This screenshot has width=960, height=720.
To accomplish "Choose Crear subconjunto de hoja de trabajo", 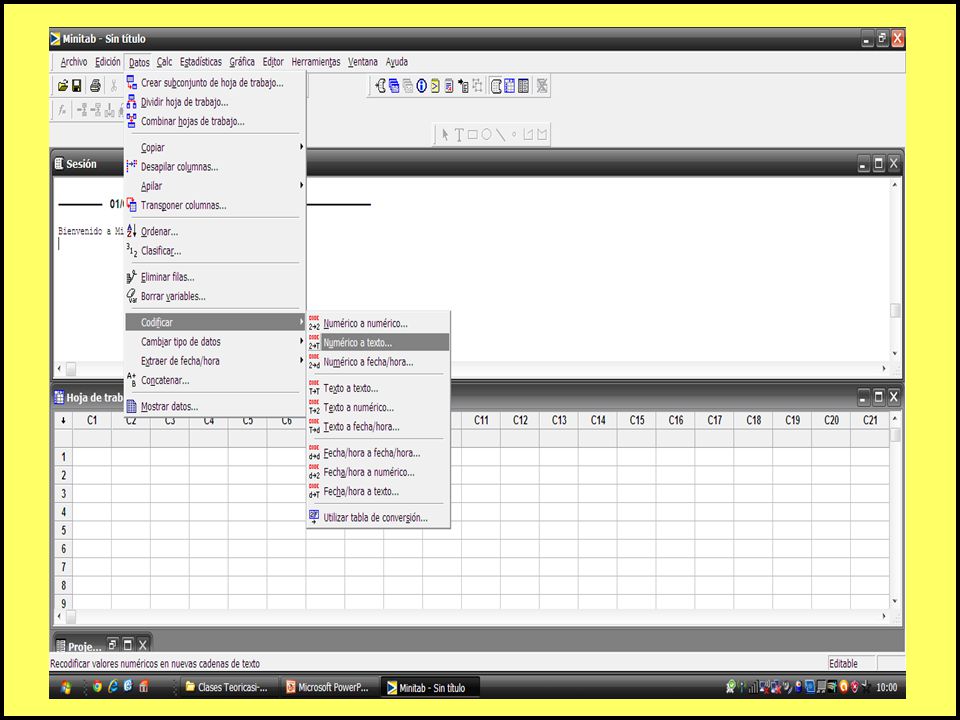I will (x=214, y=83).
